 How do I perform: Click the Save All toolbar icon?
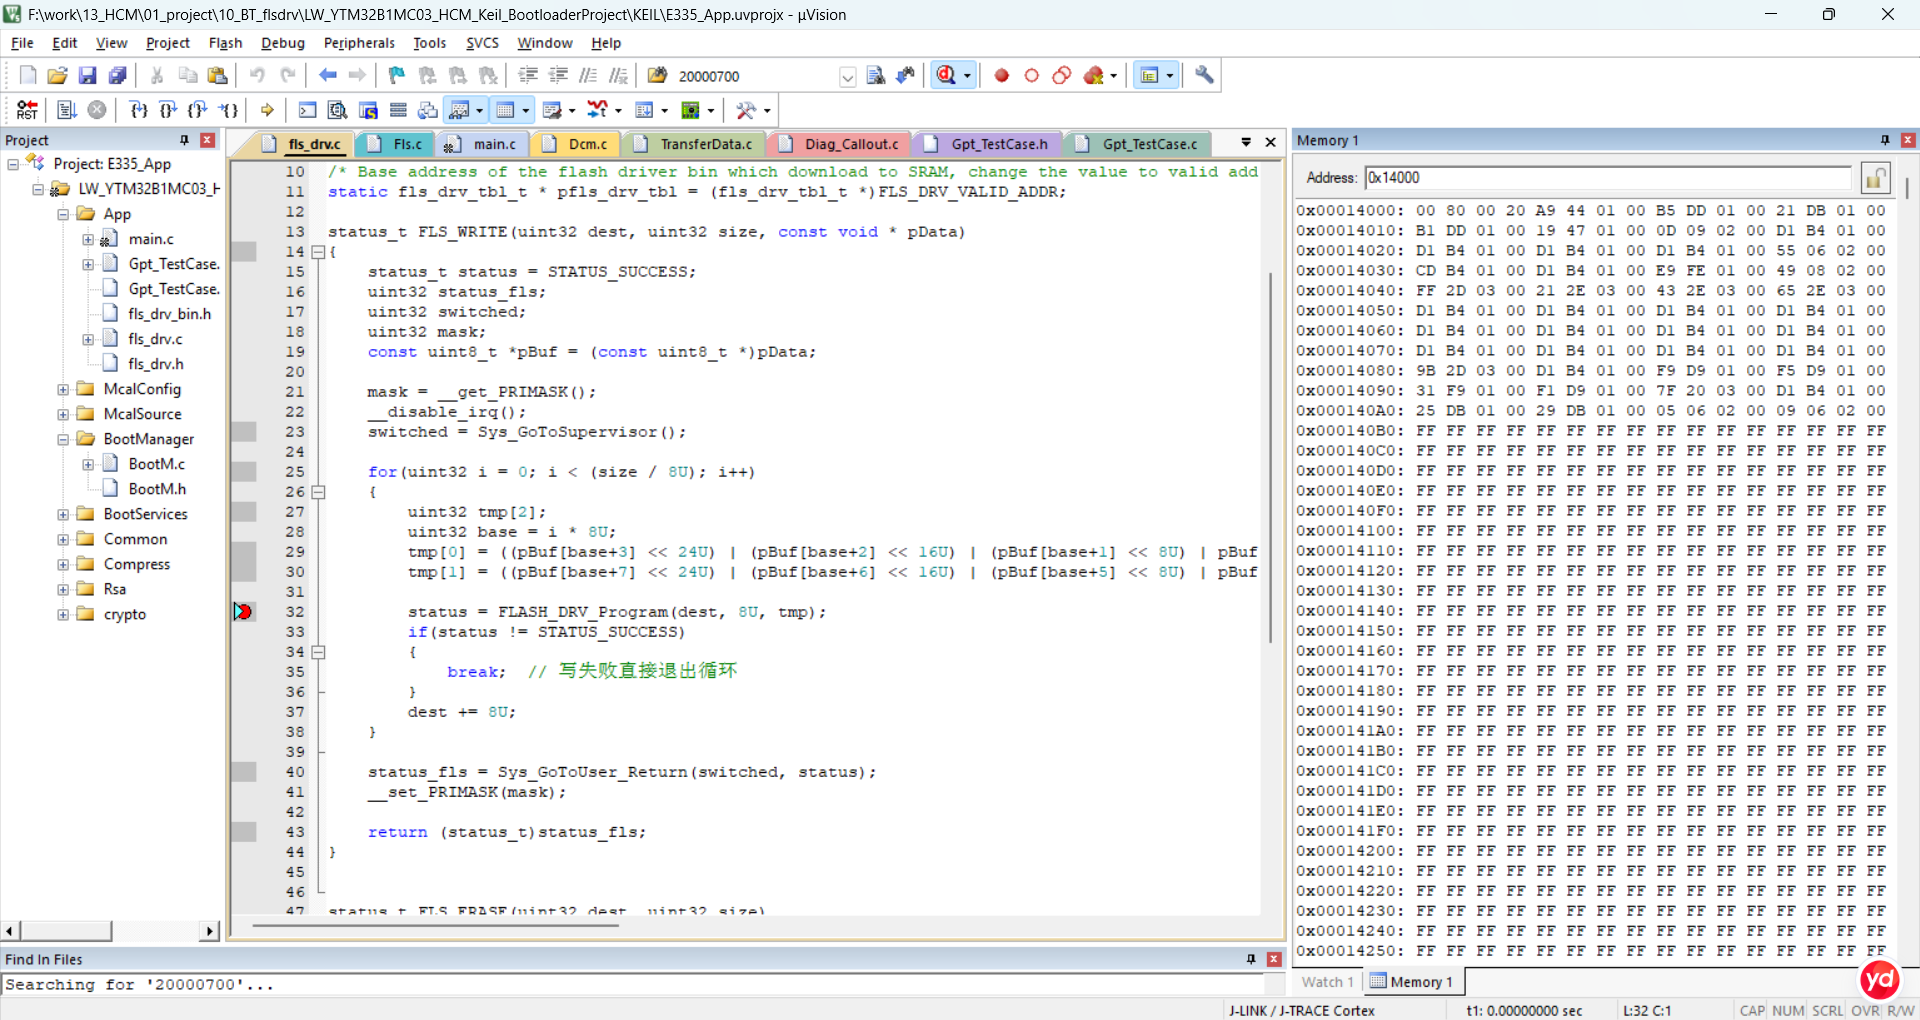pyautogui.click(x=118, y=76)
